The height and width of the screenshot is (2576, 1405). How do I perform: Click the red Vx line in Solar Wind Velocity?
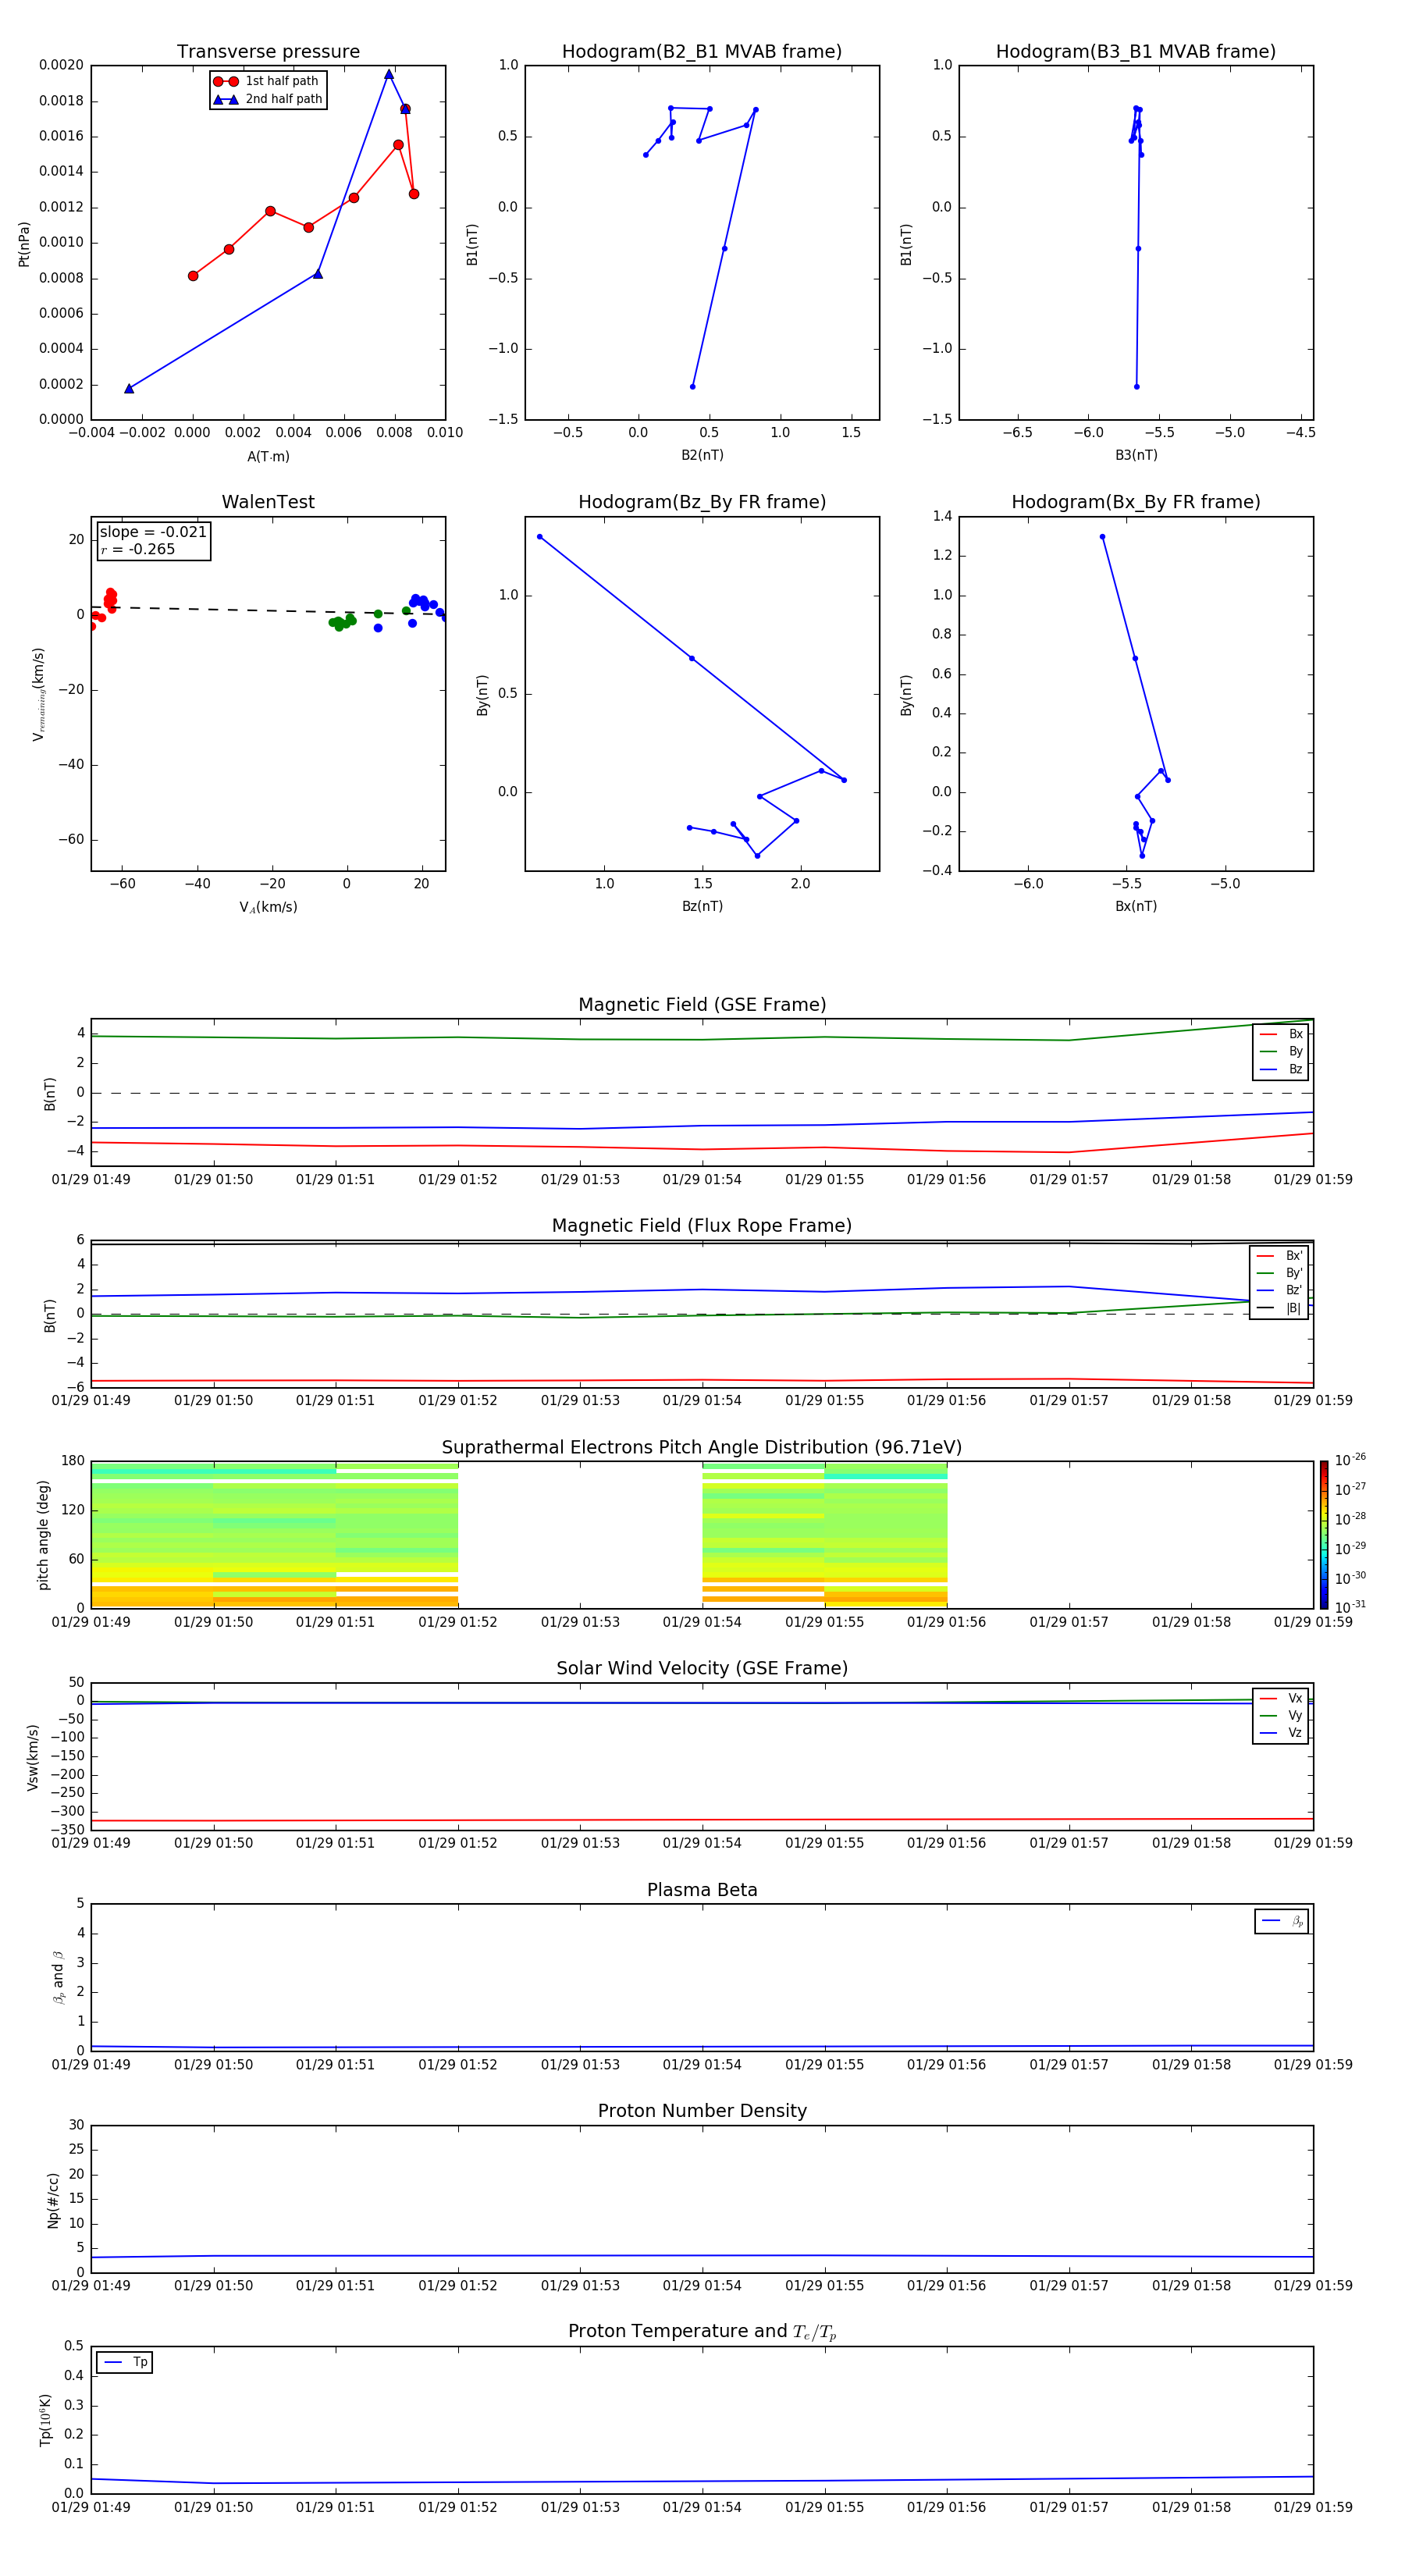(x=702, y=1820)
